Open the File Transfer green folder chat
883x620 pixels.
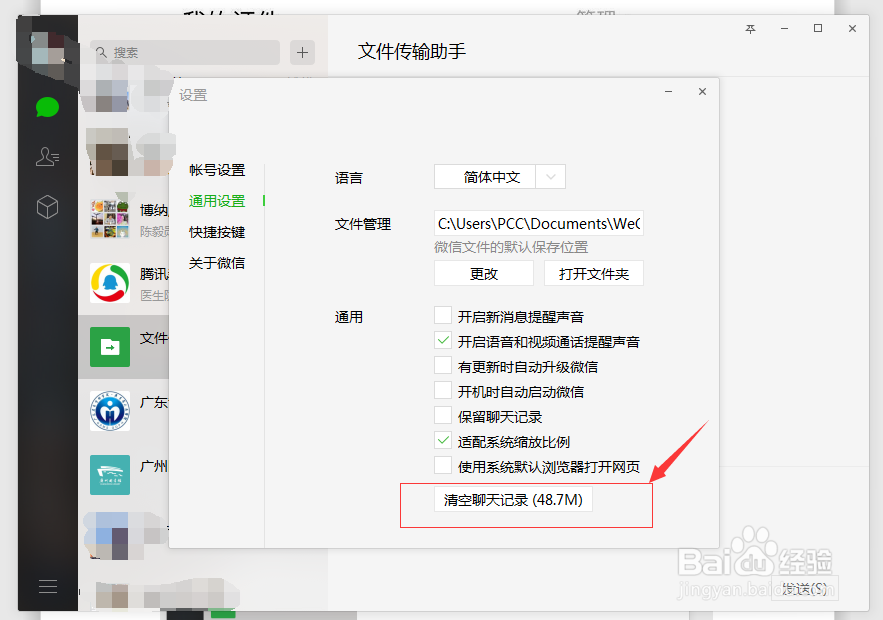tap(110, 347)
